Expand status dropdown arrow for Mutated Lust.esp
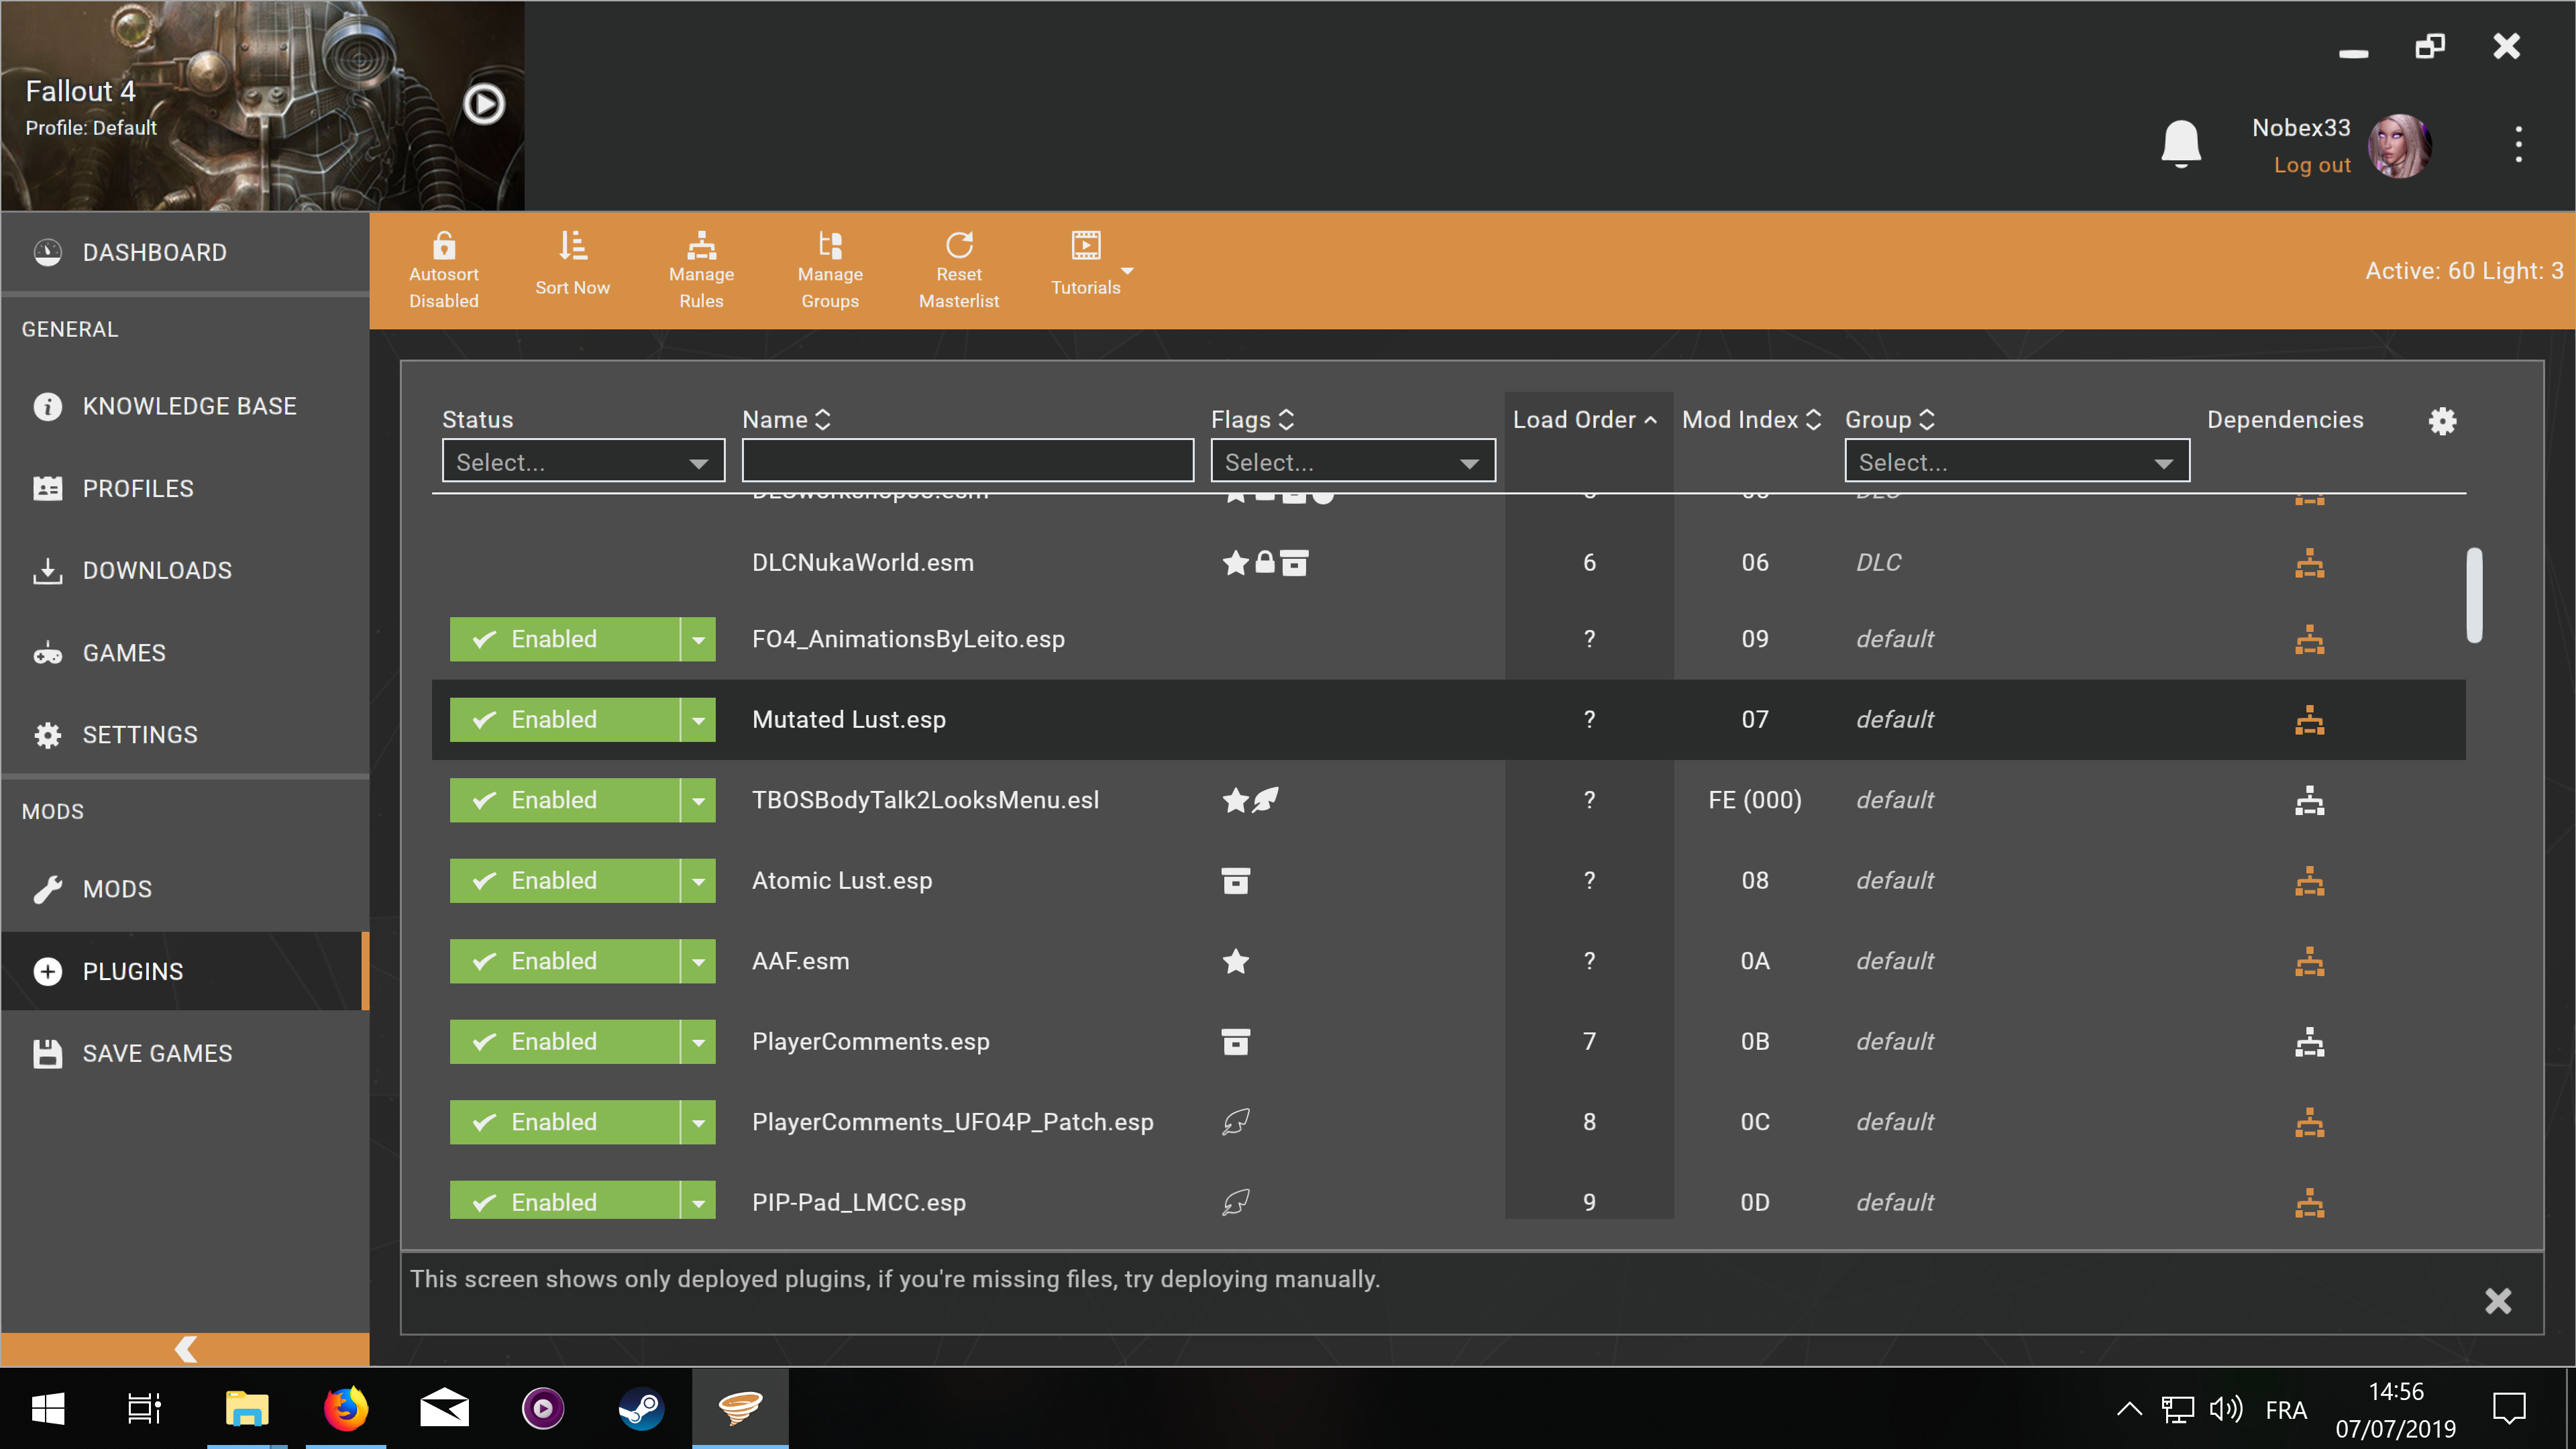 click(698, 720)
